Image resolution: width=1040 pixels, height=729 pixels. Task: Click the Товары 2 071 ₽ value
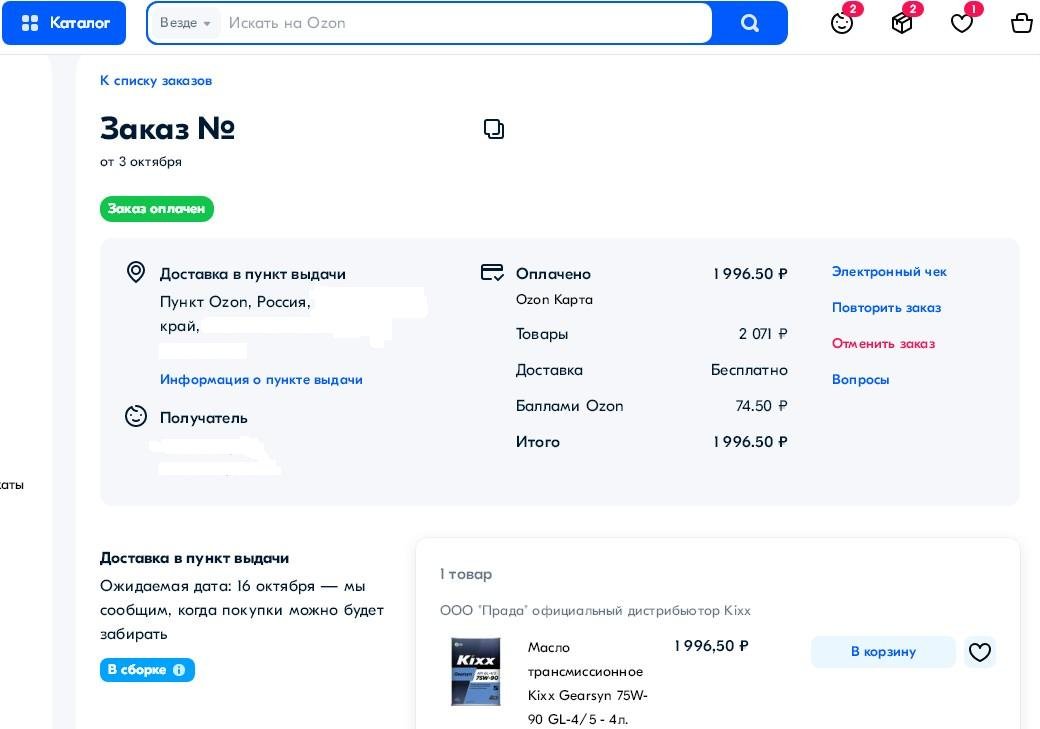tap(763, 334)
